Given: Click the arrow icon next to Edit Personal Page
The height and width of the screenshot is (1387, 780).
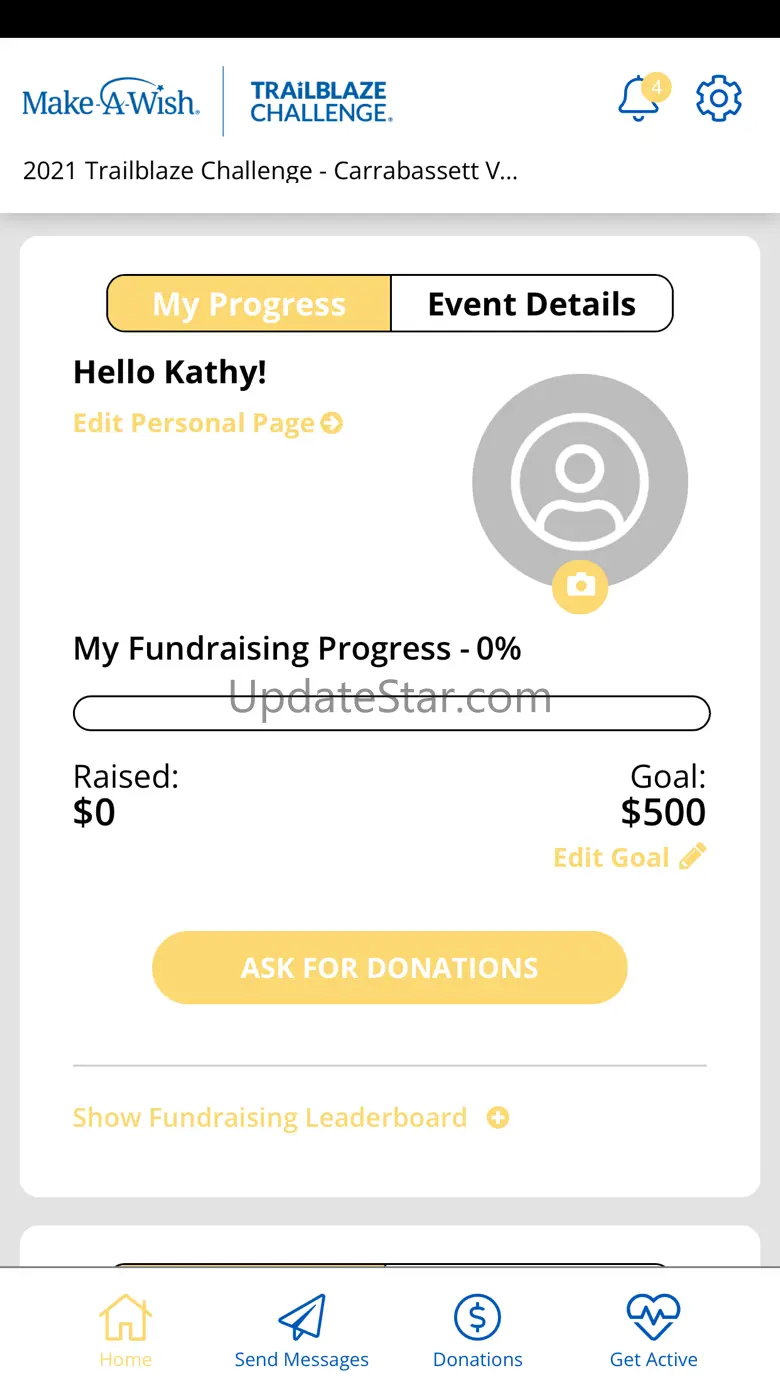Looking at the screenshot, I should [332, 424].
